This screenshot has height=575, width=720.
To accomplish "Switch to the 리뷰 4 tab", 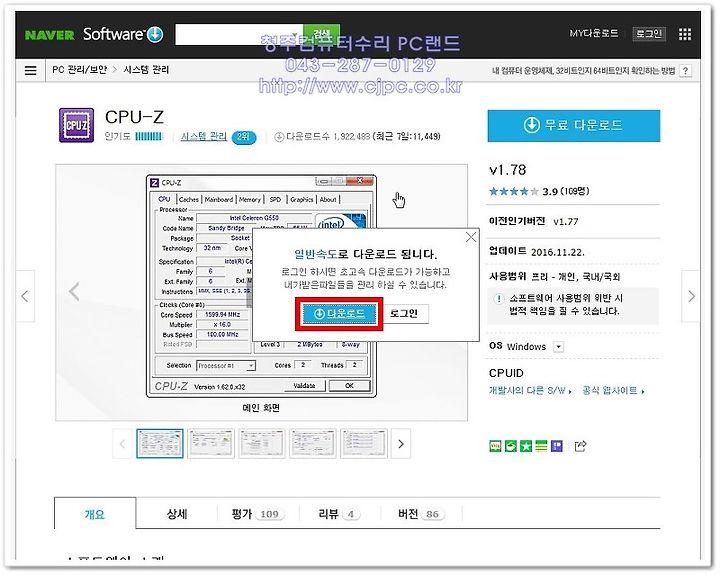I will tap(340, 514).
